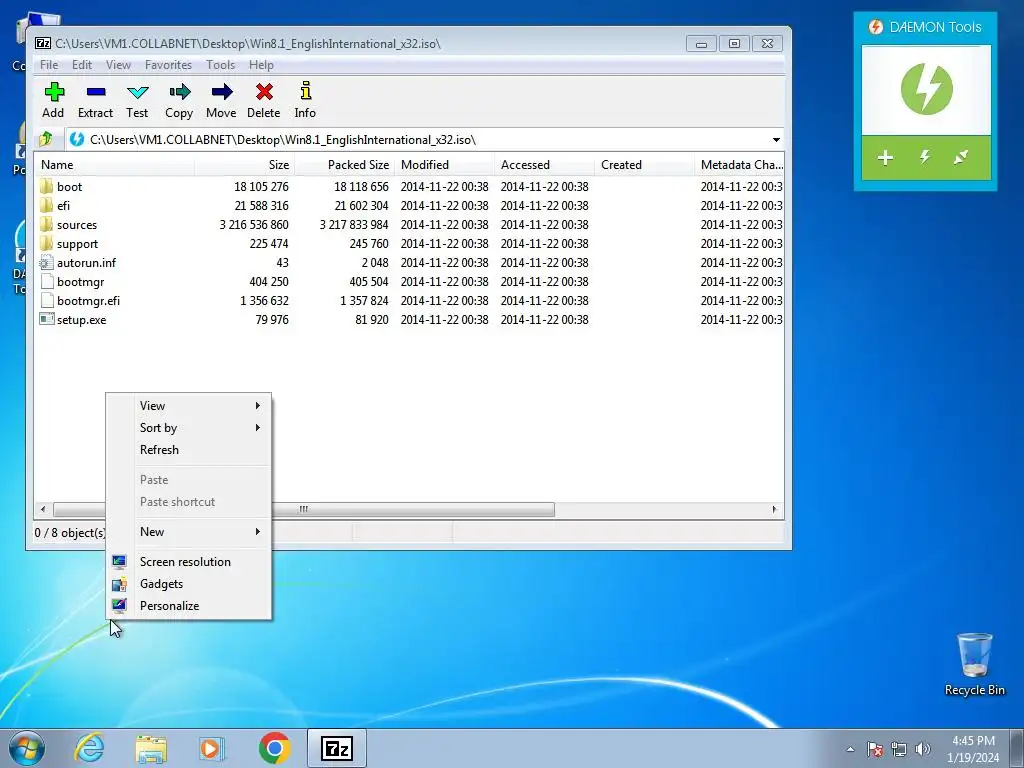Sort by the Metadata Cha... column header
The width and height of the screenshot is (1024, 768).
click(x=739, y=165)
